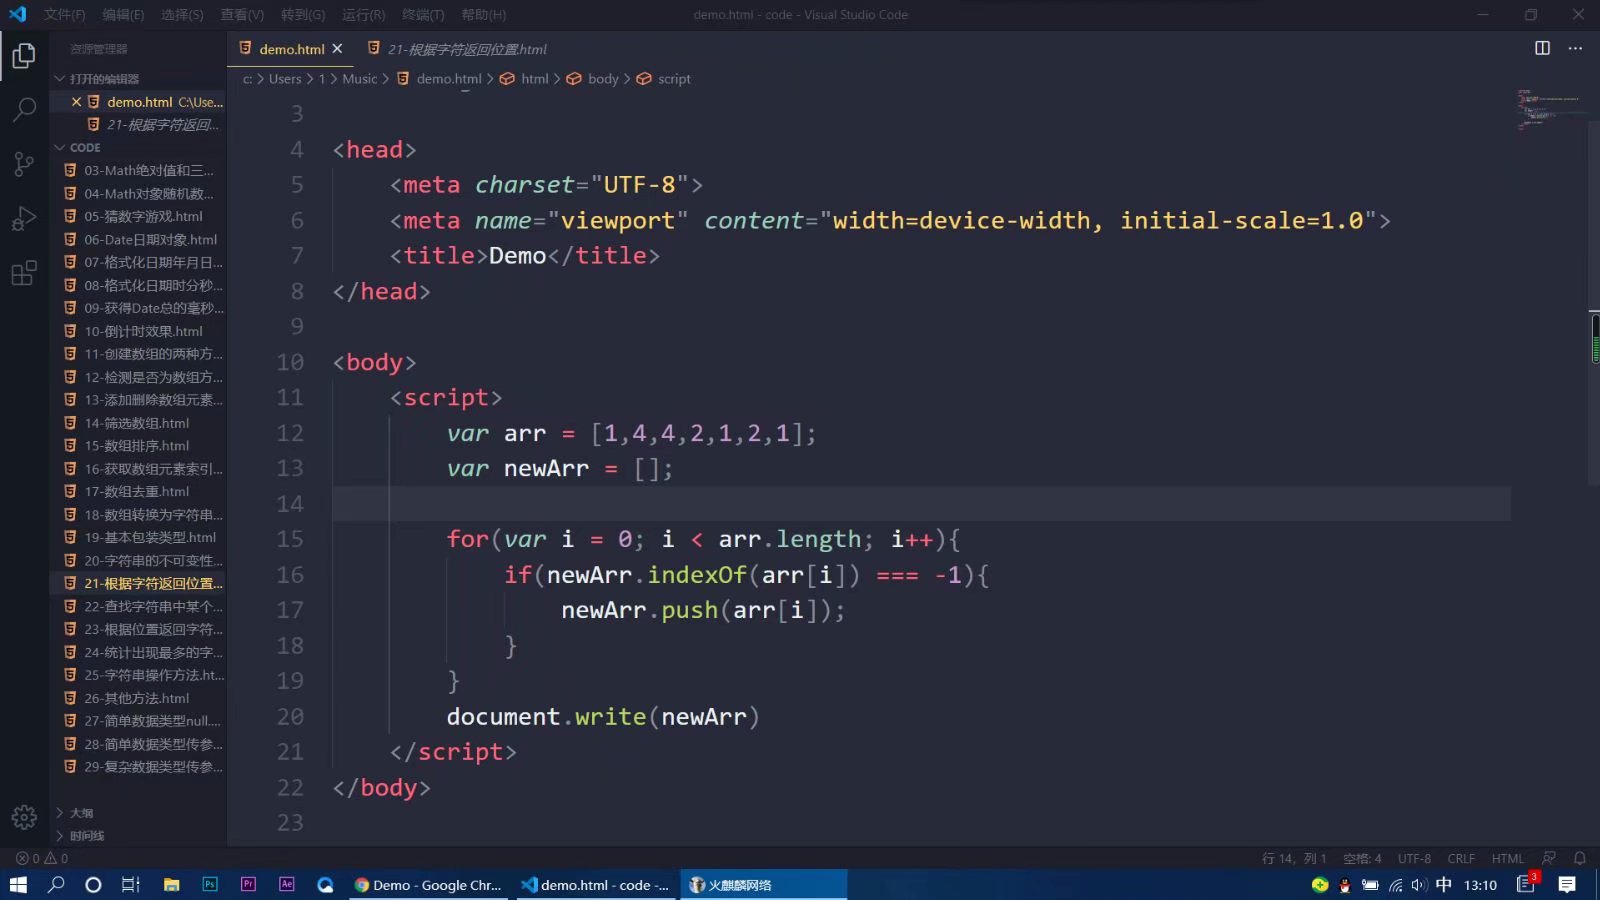The height and width of the screenshot is (900, 1600).
Task: Open the 火麒麟网络 taskbar window
Action: coord(764,884)
